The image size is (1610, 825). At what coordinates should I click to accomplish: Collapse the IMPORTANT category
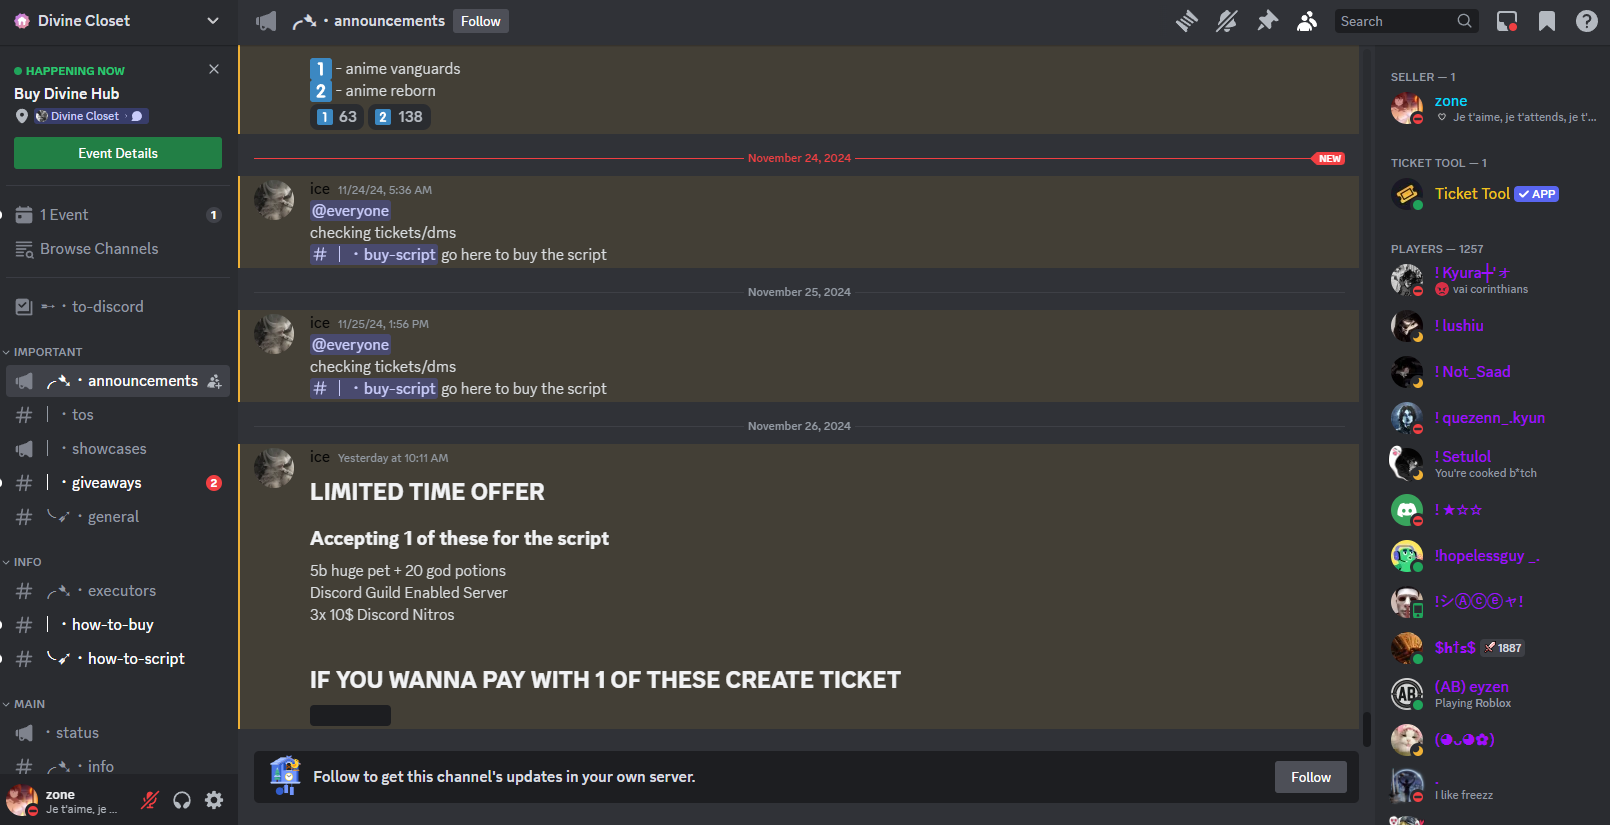(47, 352)
